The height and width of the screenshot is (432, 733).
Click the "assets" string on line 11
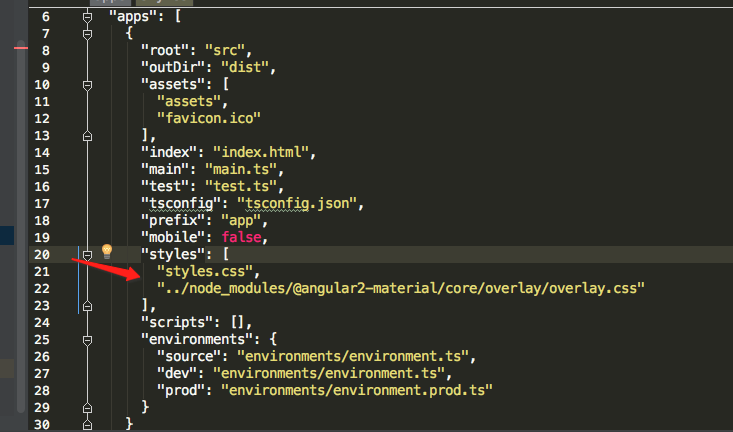tap(189, 101)
